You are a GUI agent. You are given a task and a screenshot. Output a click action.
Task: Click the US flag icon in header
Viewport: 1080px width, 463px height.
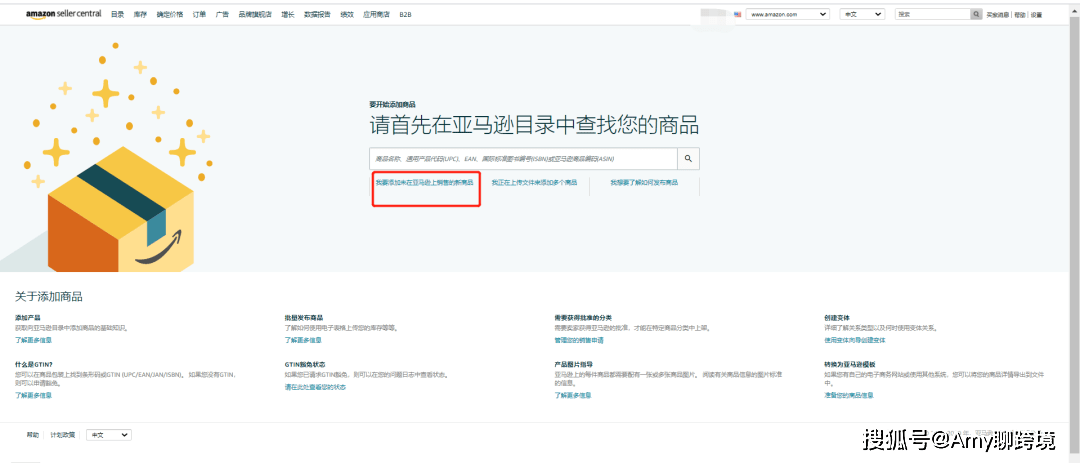(738, 14)
